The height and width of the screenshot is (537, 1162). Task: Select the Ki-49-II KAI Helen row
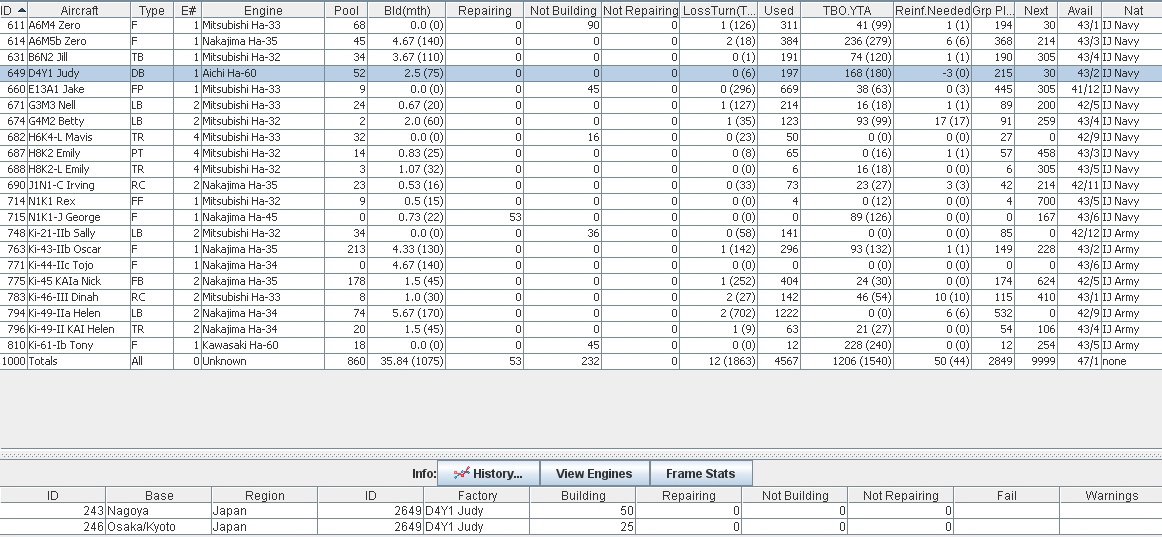click(x=581, y=329)
